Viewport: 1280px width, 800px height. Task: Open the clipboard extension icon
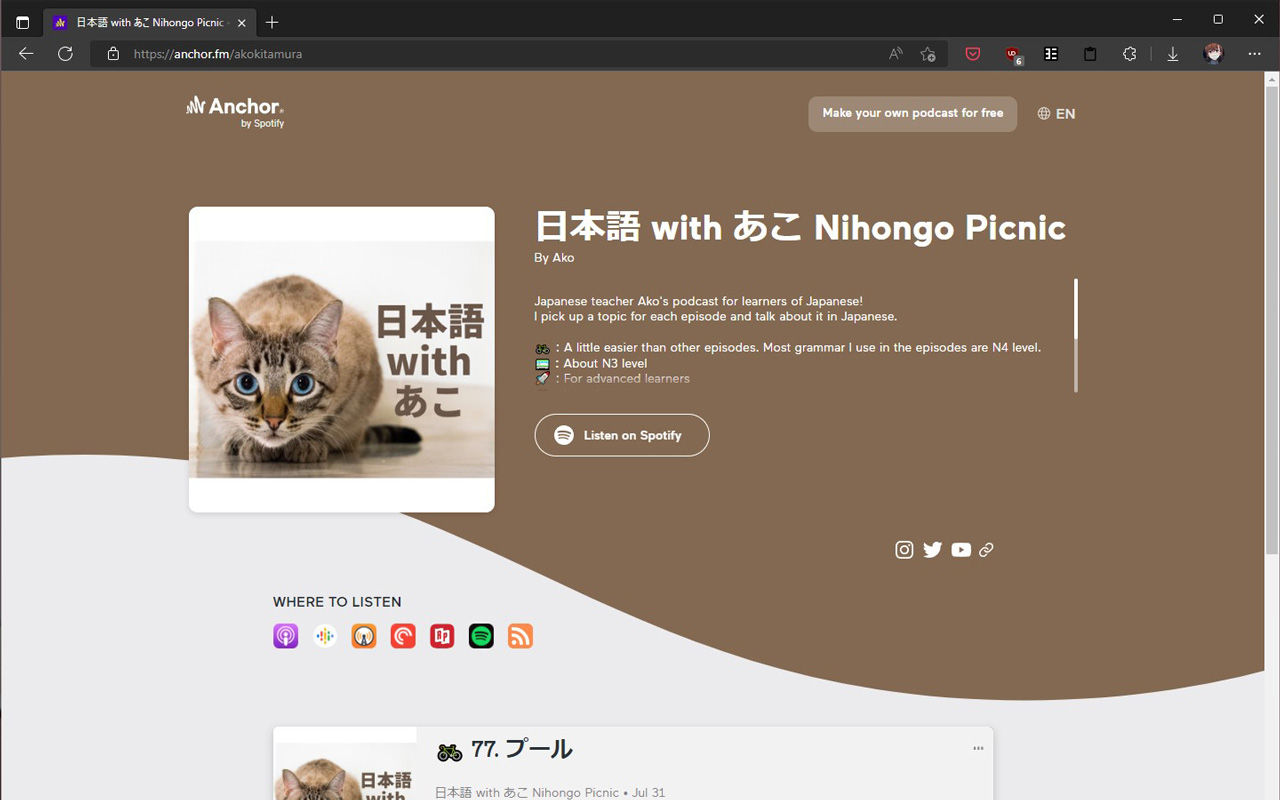(x=1090, y=54)
